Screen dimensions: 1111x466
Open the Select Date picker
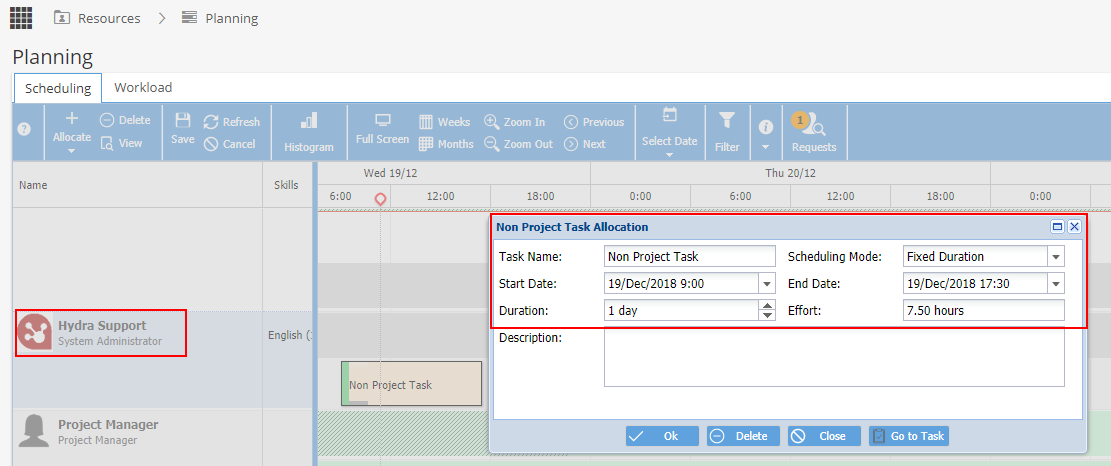670,132
